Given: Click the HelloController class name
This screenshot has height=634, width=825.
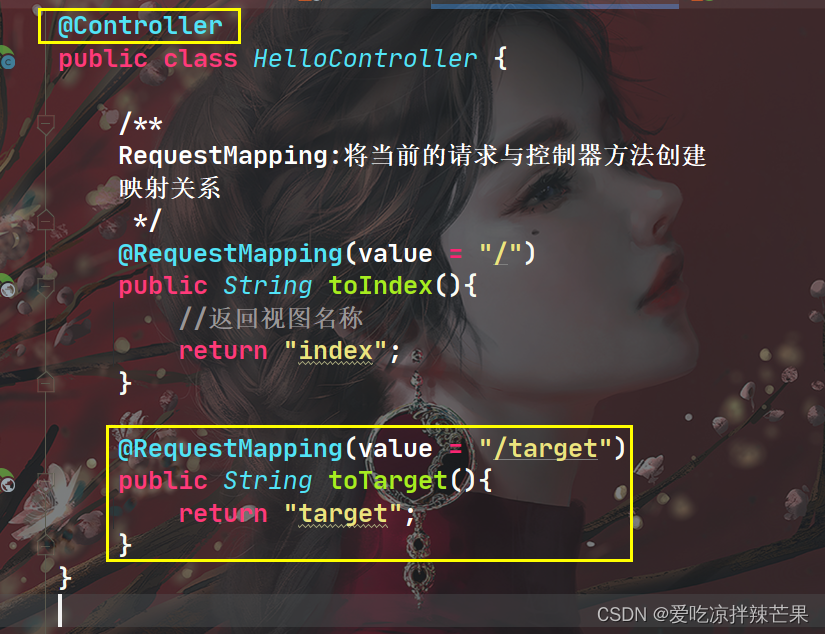Looking at the screenshot, I should point(365,58).
